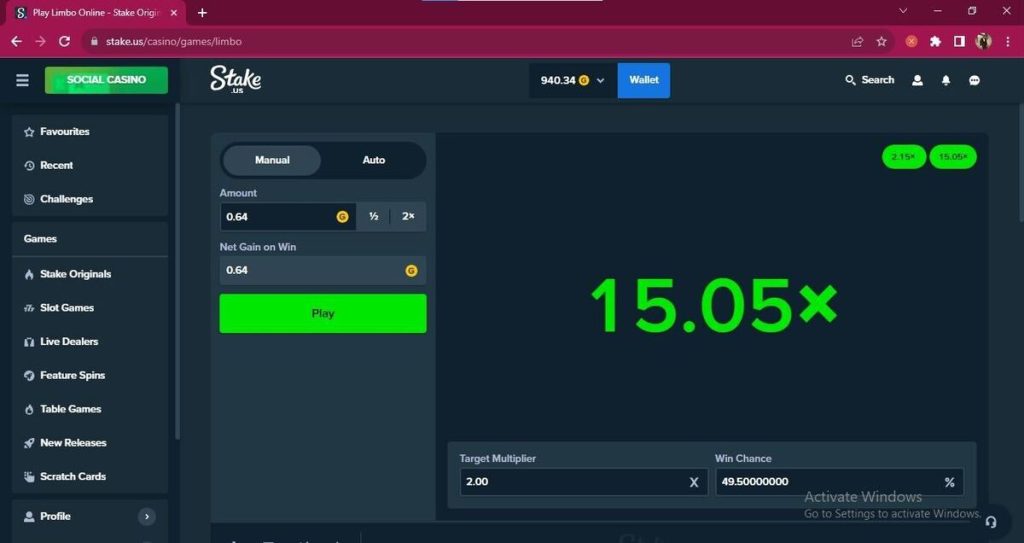Open a new browser tab
The width and height of the screenshot is (1024, 543).
coord(202,12)
